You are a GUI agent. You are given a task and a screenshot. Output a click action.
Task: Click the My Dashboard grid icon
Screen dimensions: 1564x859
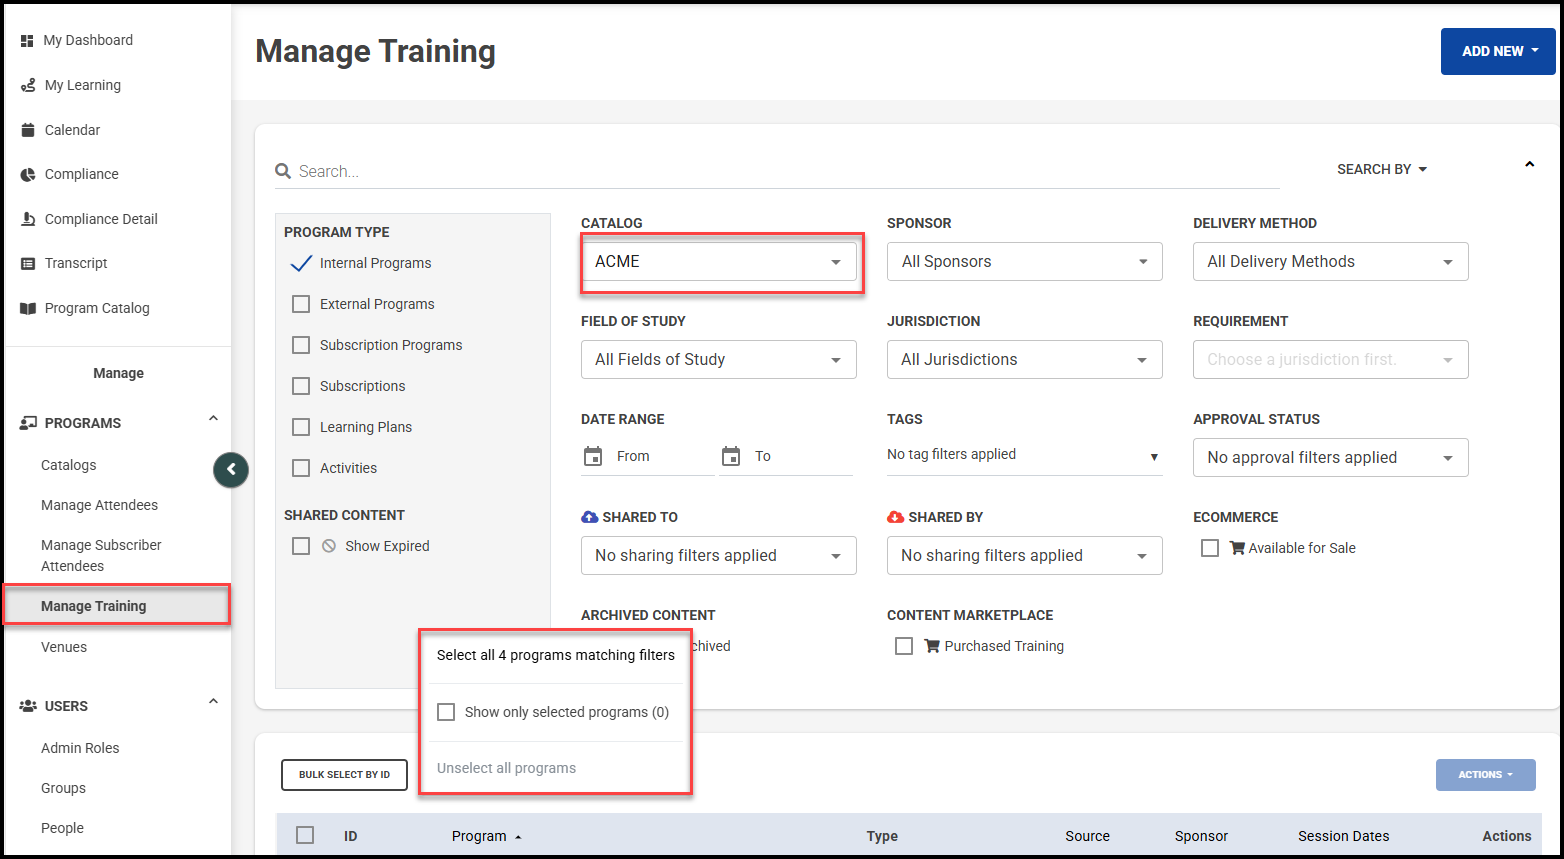coord(27,41)
